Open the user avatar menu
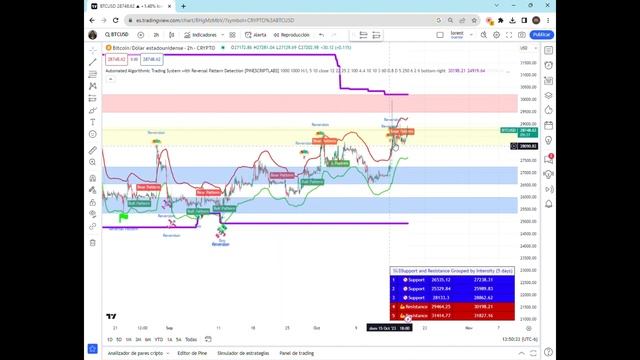This screenshot has height=360, width=640. pyautogui.click(x=93, y=35)
